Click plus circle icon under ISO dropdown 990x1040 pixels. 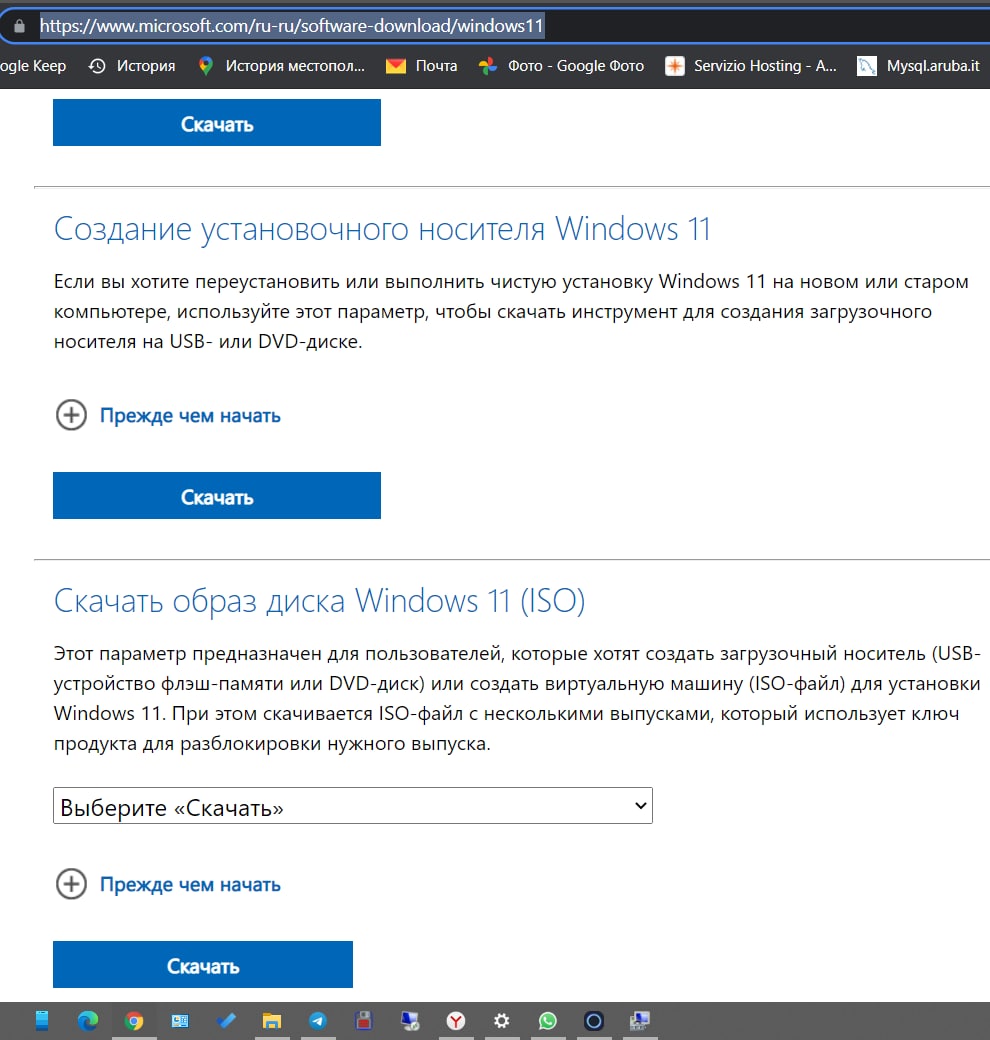point(71,884)
